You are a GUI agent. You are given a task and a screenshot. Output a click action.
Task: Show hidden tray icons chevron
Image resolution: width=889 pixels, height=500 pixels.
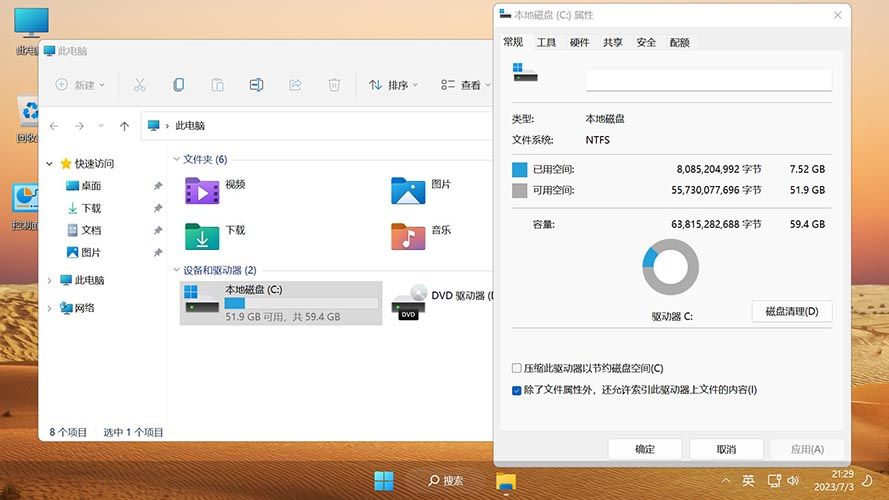[726, 481]
